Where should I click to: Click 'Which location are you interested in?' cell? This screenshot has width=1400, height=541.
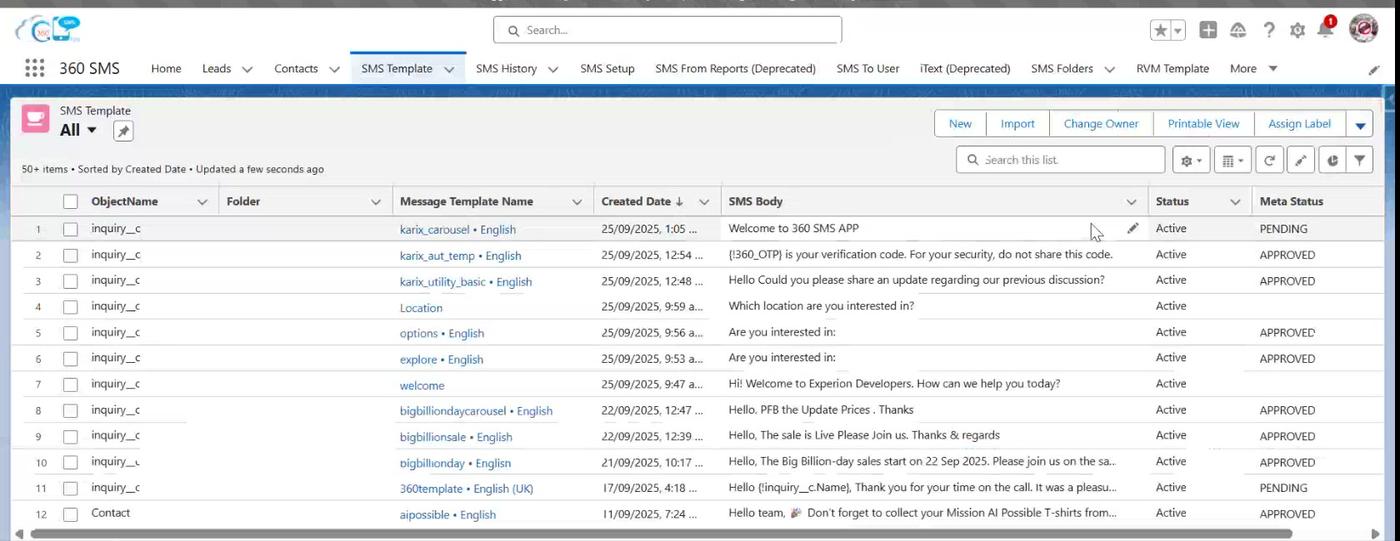click(821, 306)
